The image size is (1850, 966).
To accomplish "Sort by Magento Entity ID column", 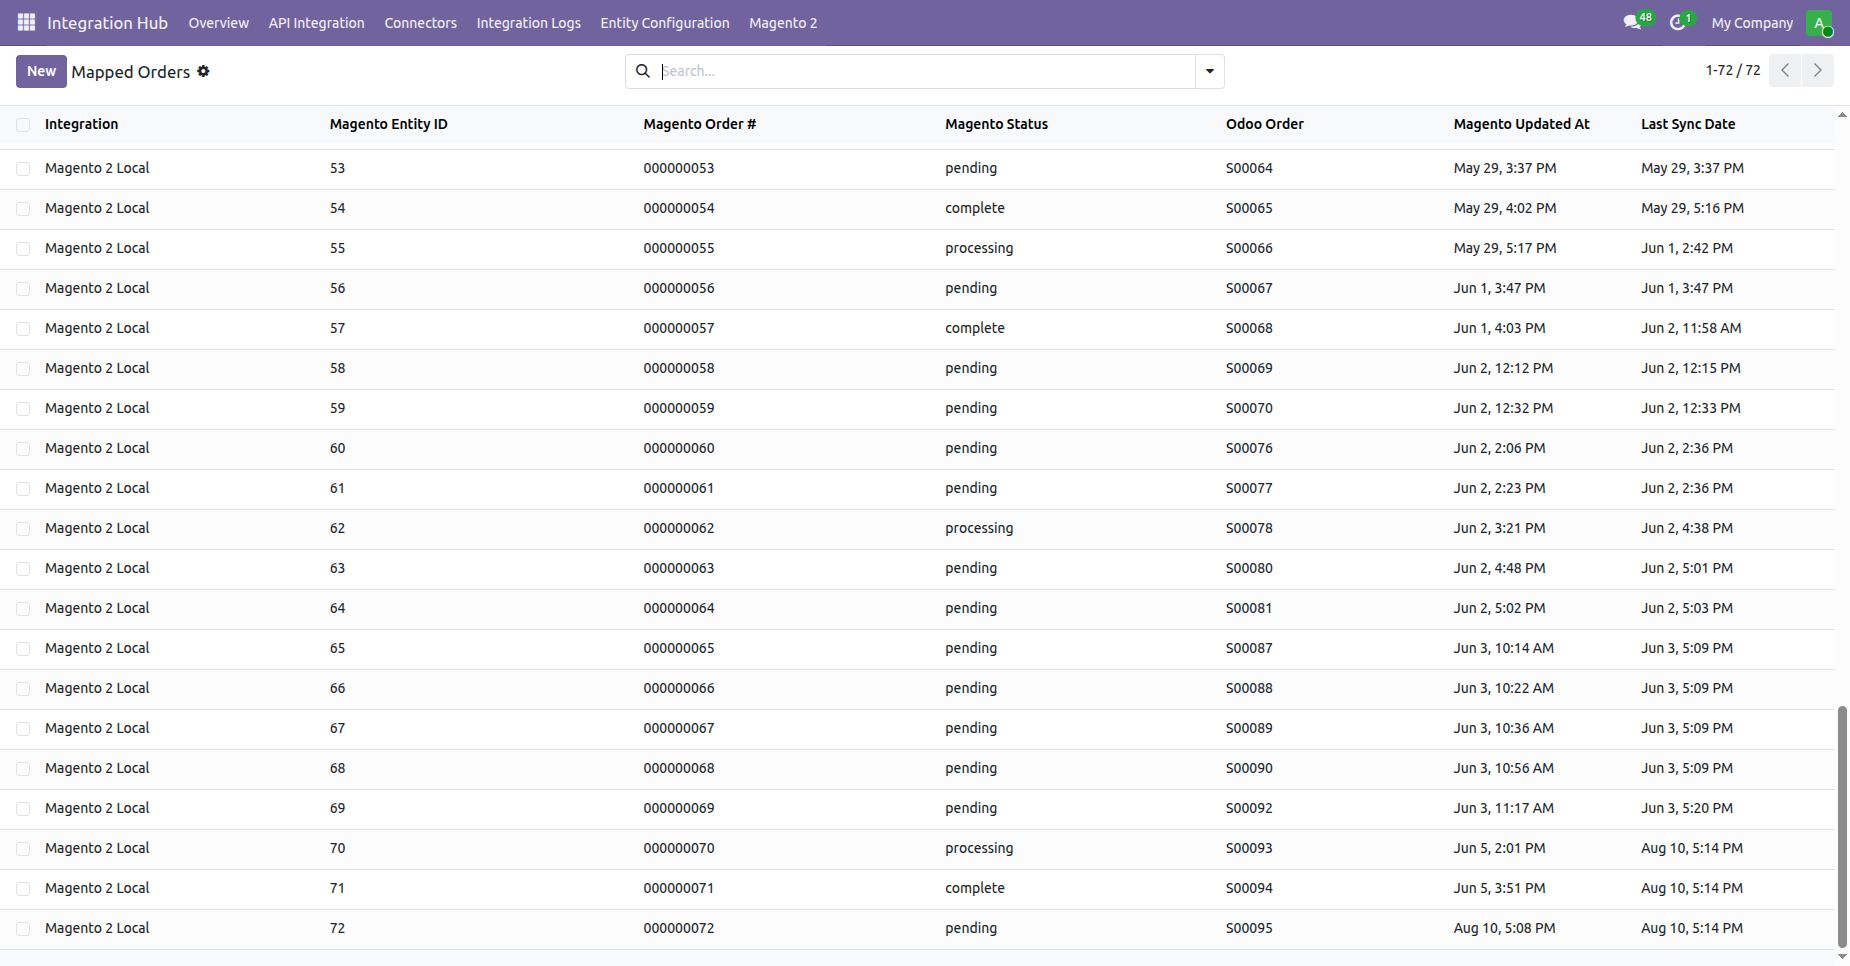I will (388, 124).
